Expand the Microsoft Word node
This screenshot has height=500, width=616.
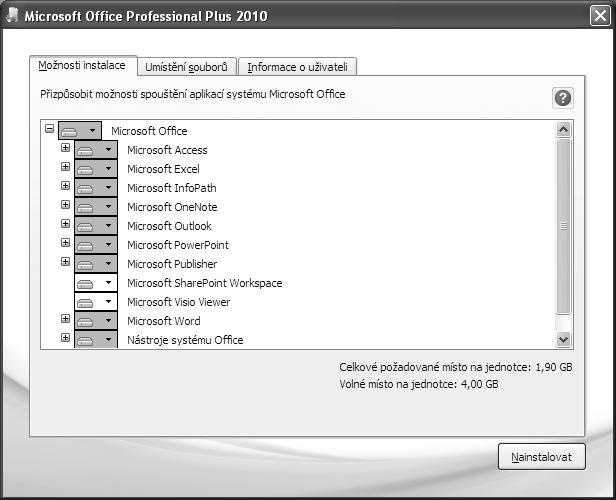pos(65,318)
